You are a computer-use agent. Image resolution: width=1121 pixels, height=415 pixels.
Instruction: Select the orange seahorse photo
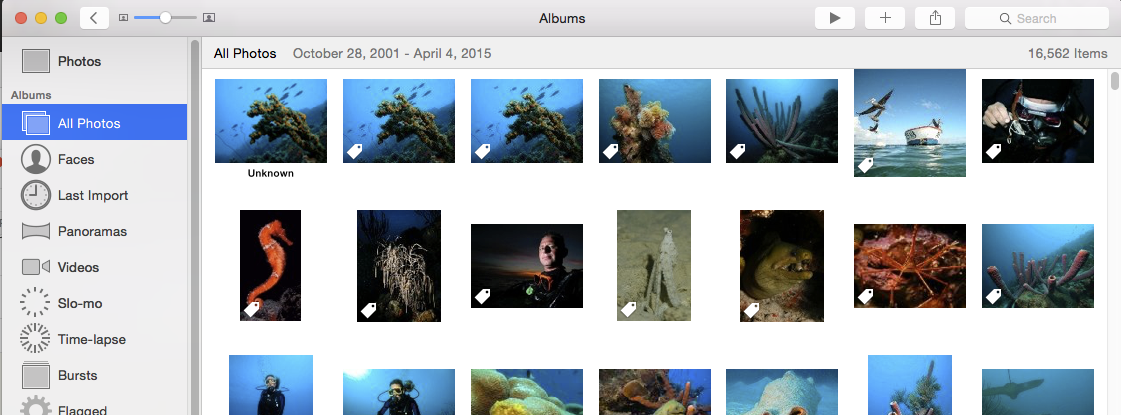[270, 265]
